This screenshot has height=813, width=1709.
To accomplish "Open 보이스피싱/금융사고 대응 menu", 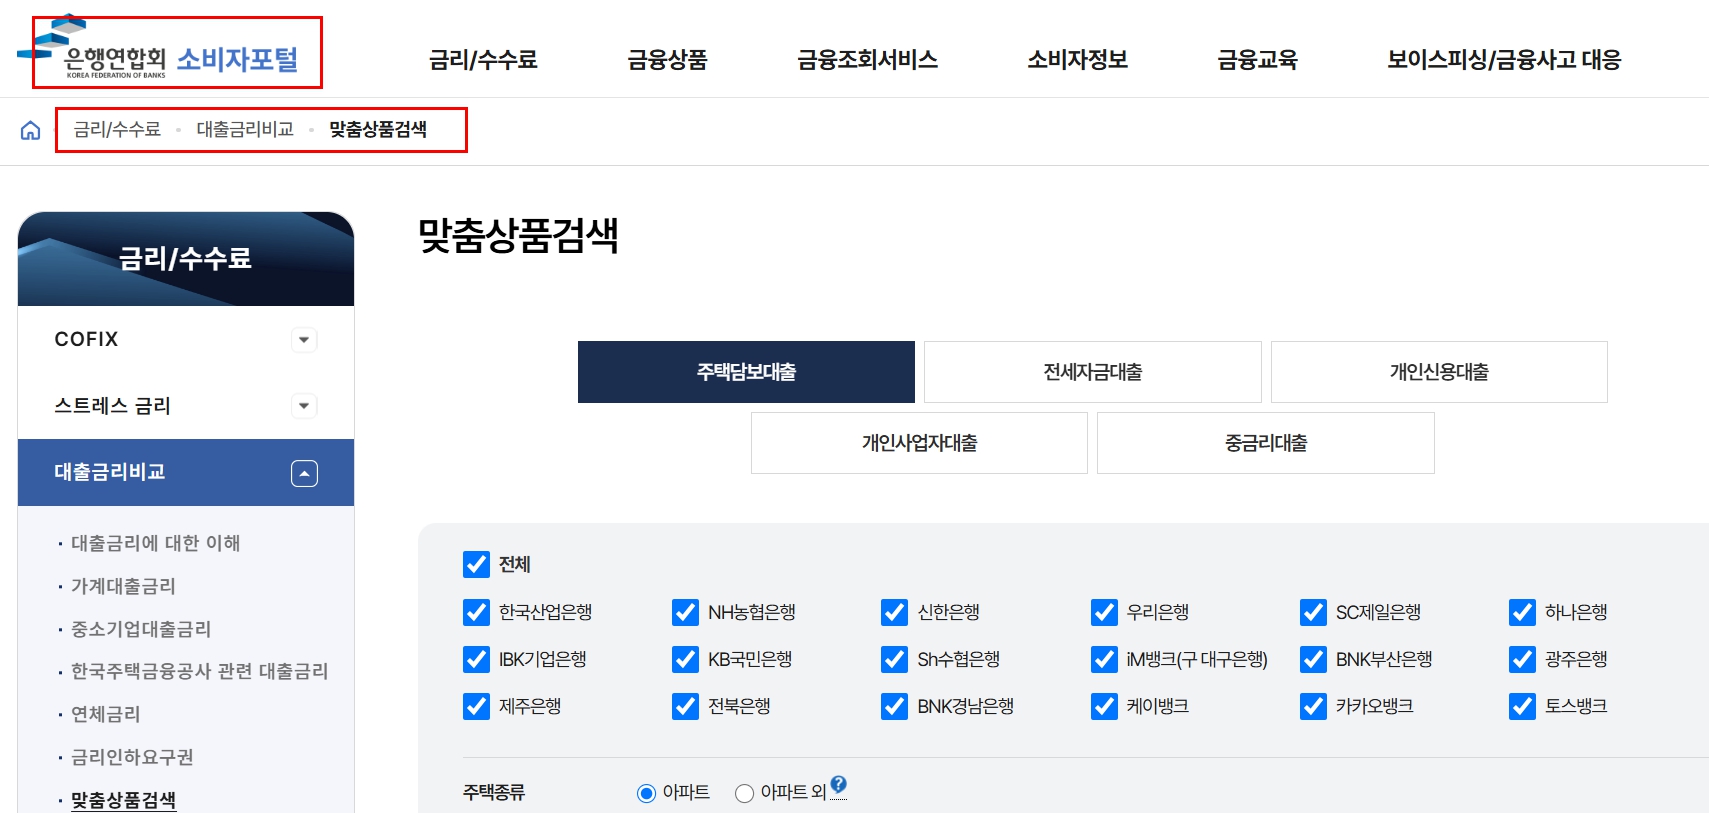I will coord(1504,60).
